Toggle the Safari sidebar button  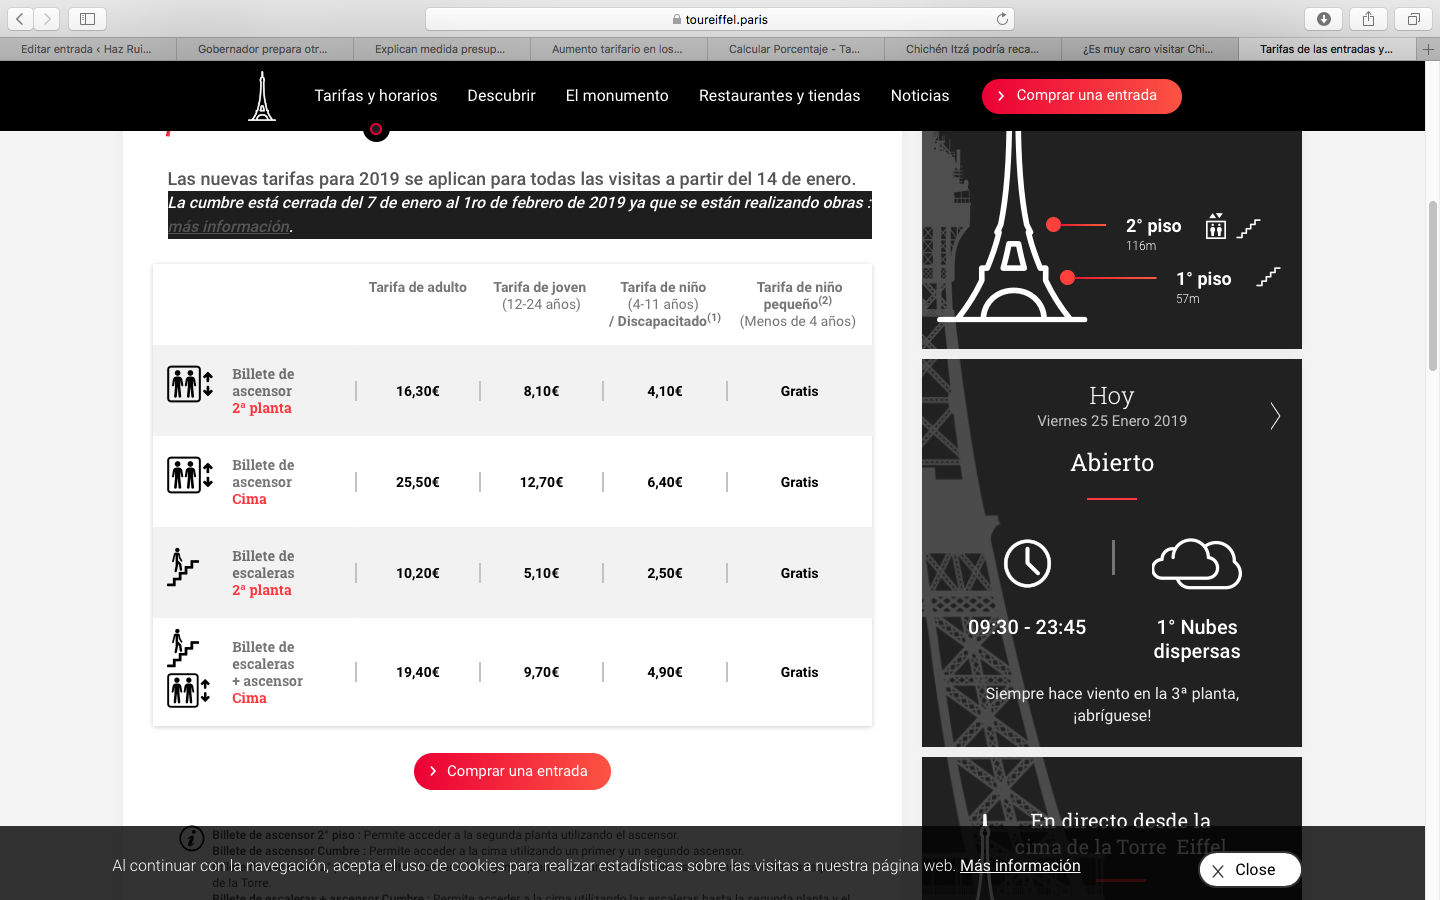(x=87, y=18)
